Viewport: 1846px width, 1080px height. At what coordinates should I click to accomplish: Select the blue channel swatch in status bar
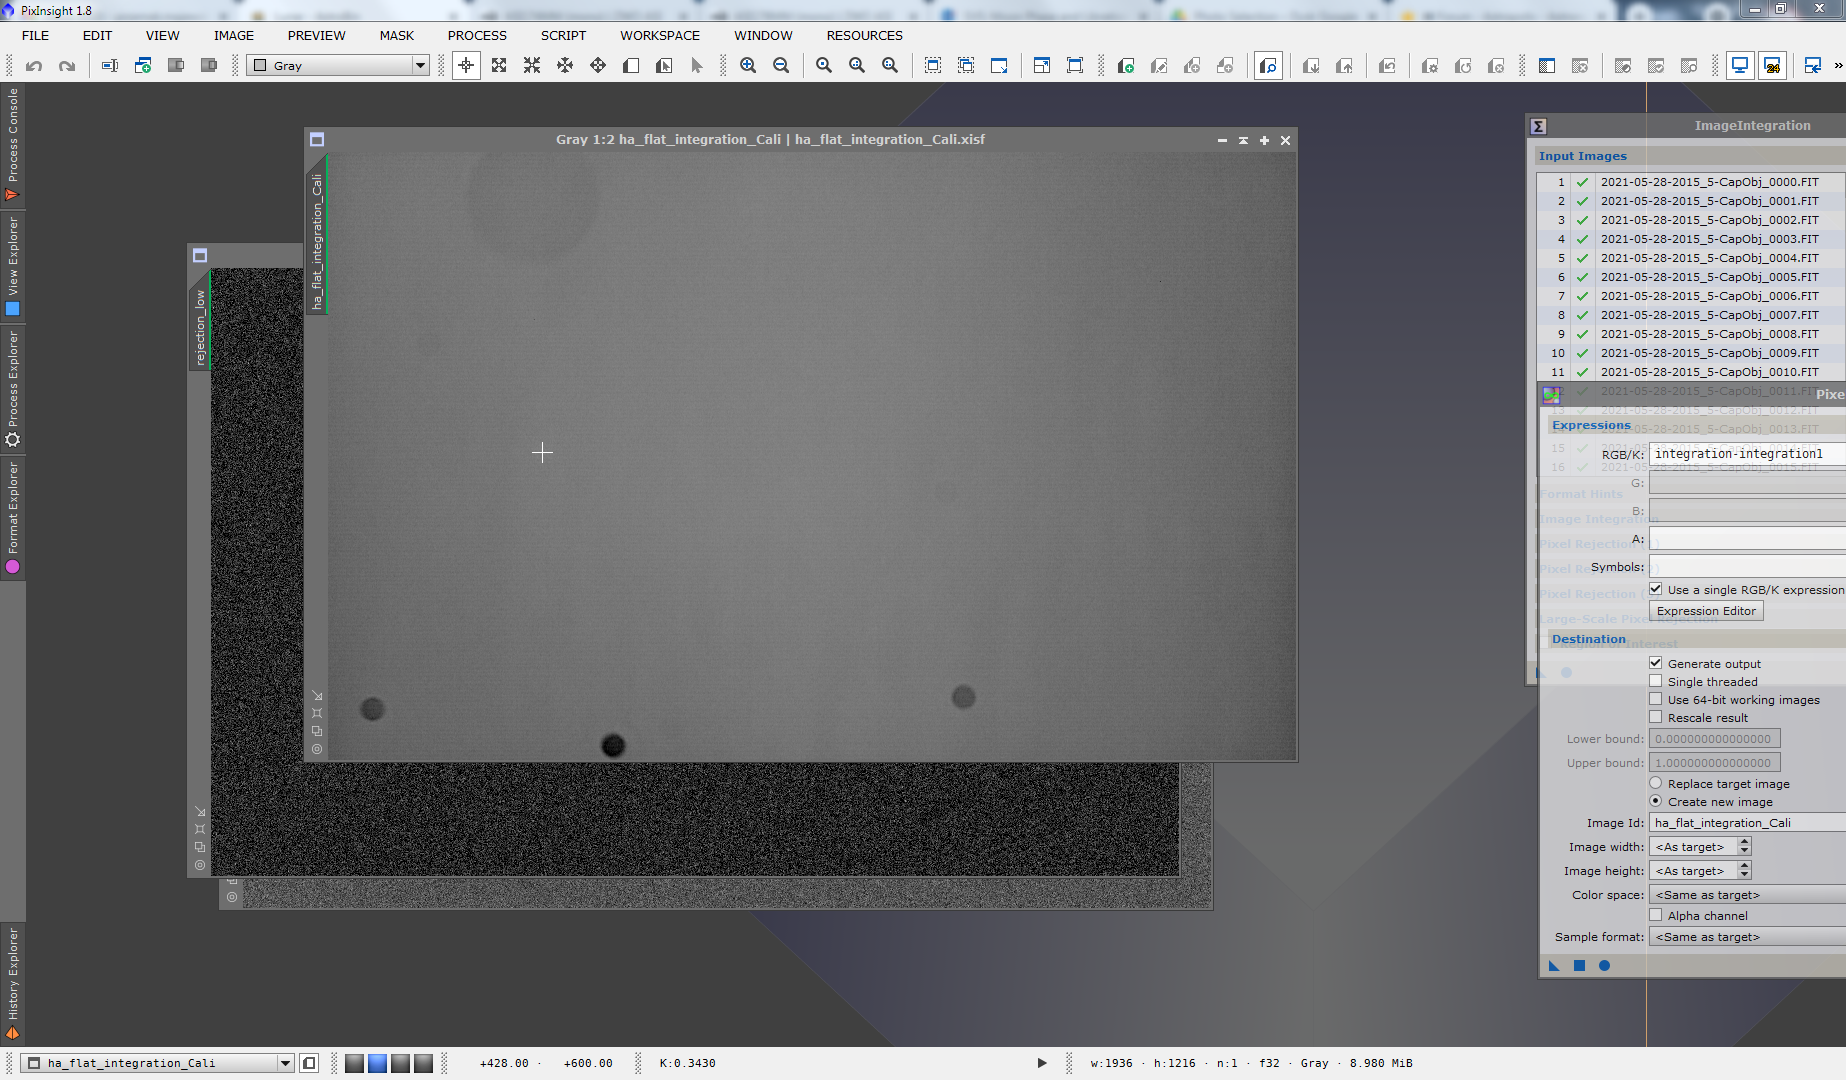pyautogui.click(x=377, y=1063)
